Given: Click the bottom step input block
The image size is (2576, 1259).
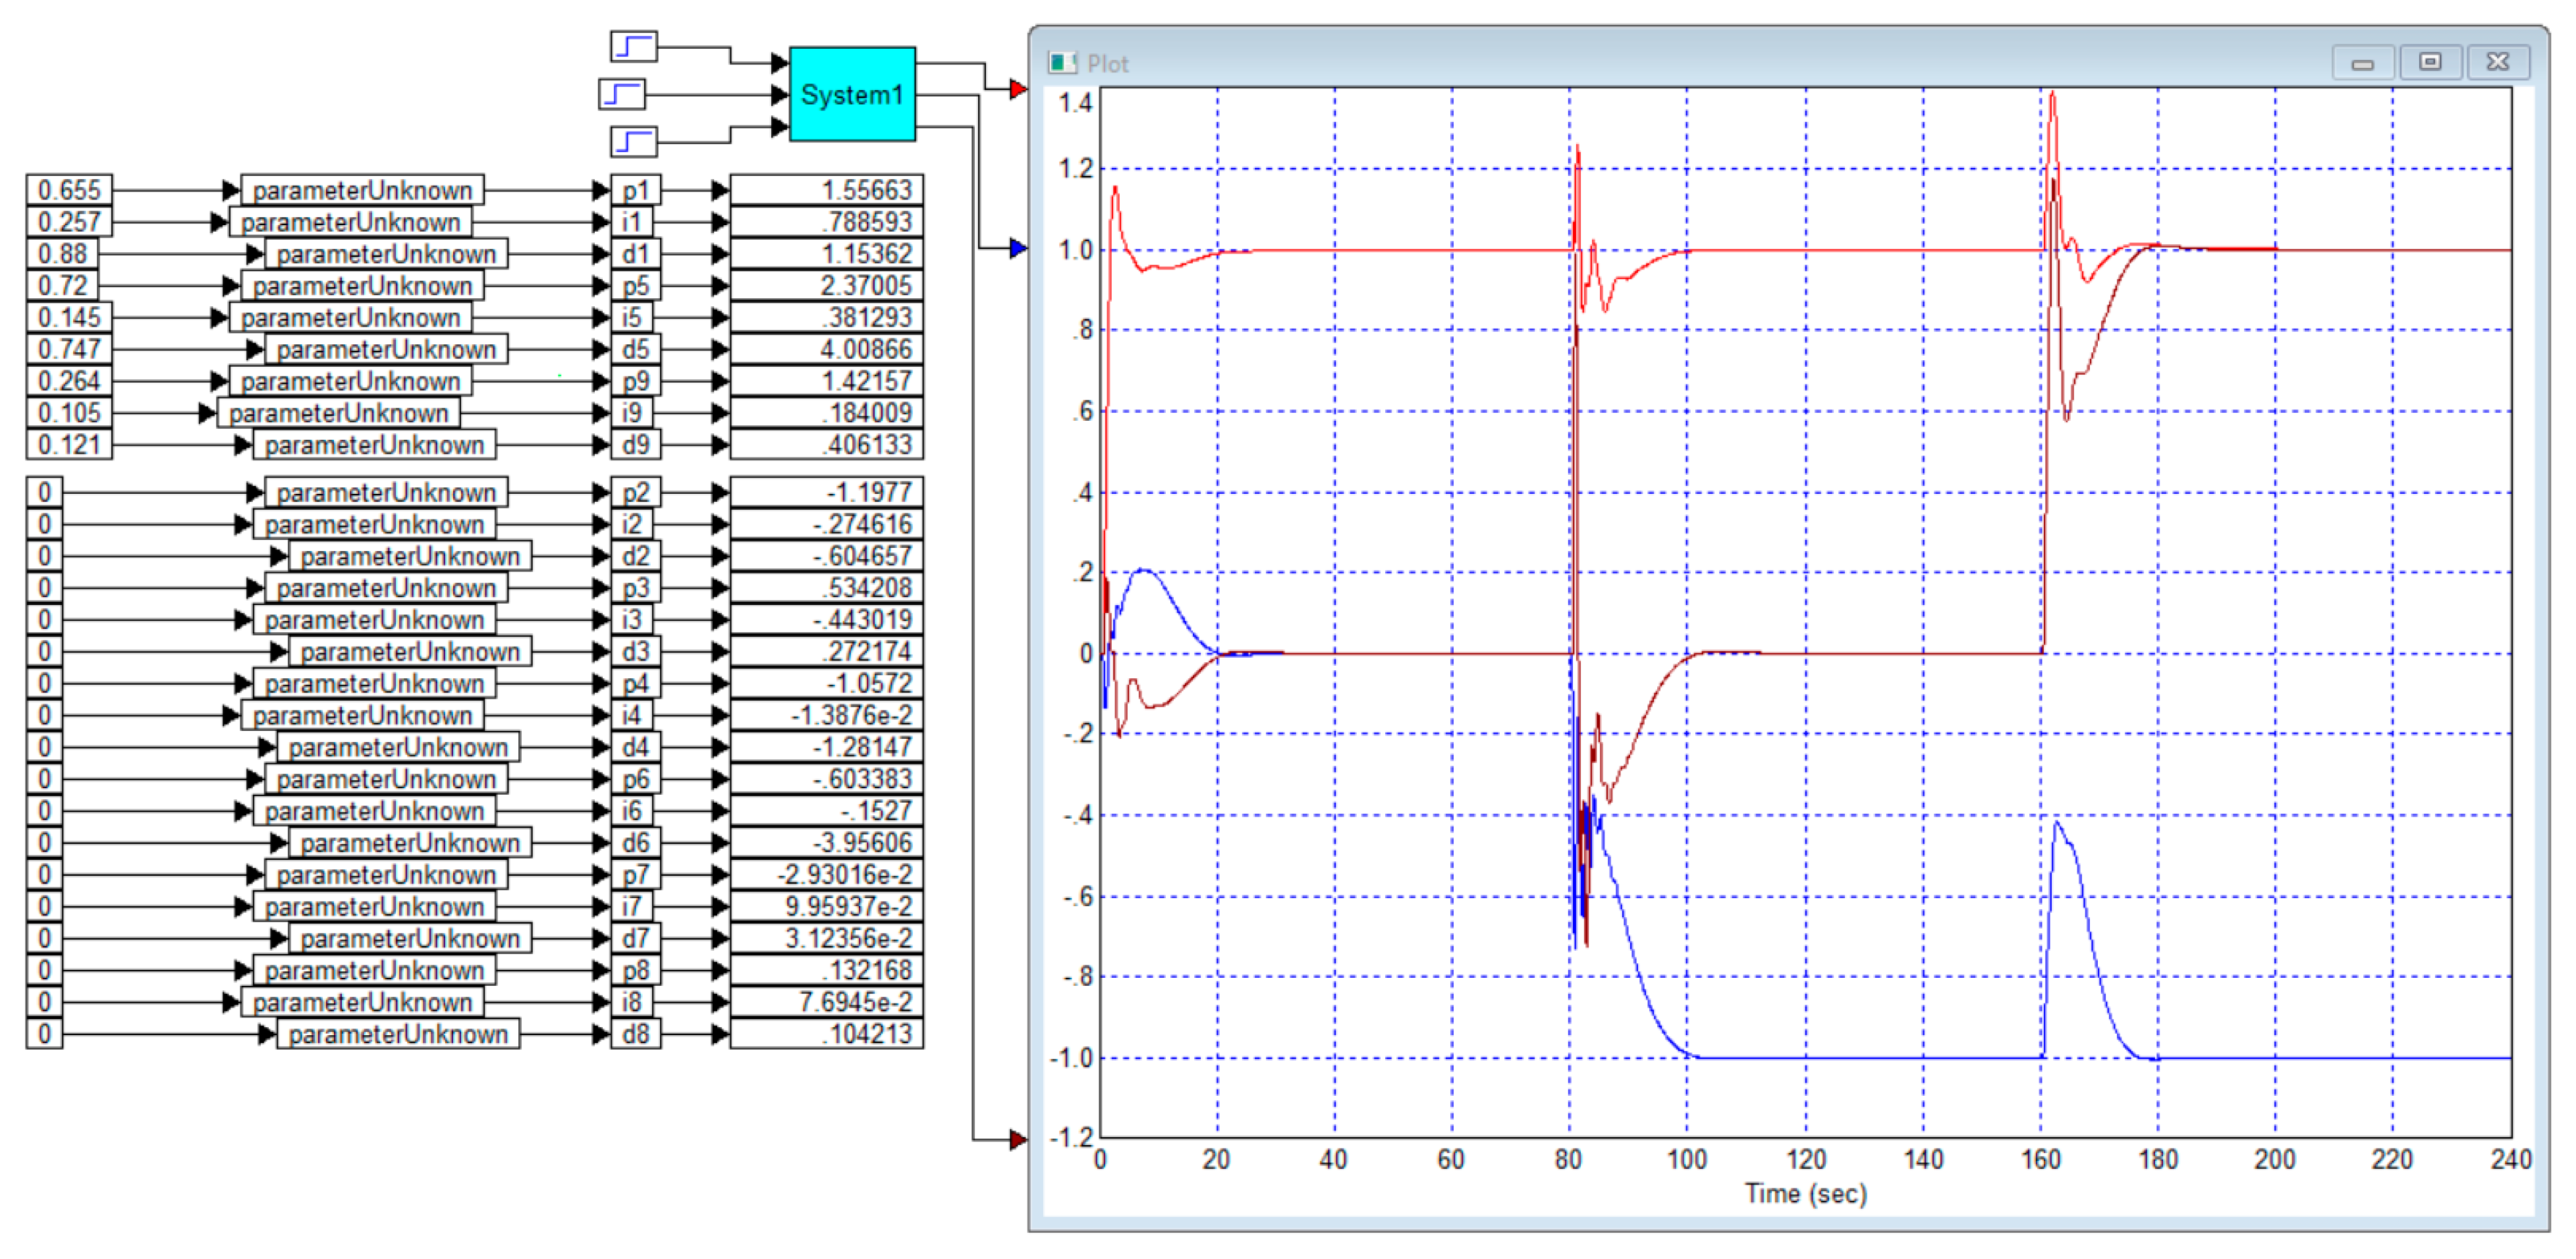Looking at the screenshot, I should tap(633, 141).
